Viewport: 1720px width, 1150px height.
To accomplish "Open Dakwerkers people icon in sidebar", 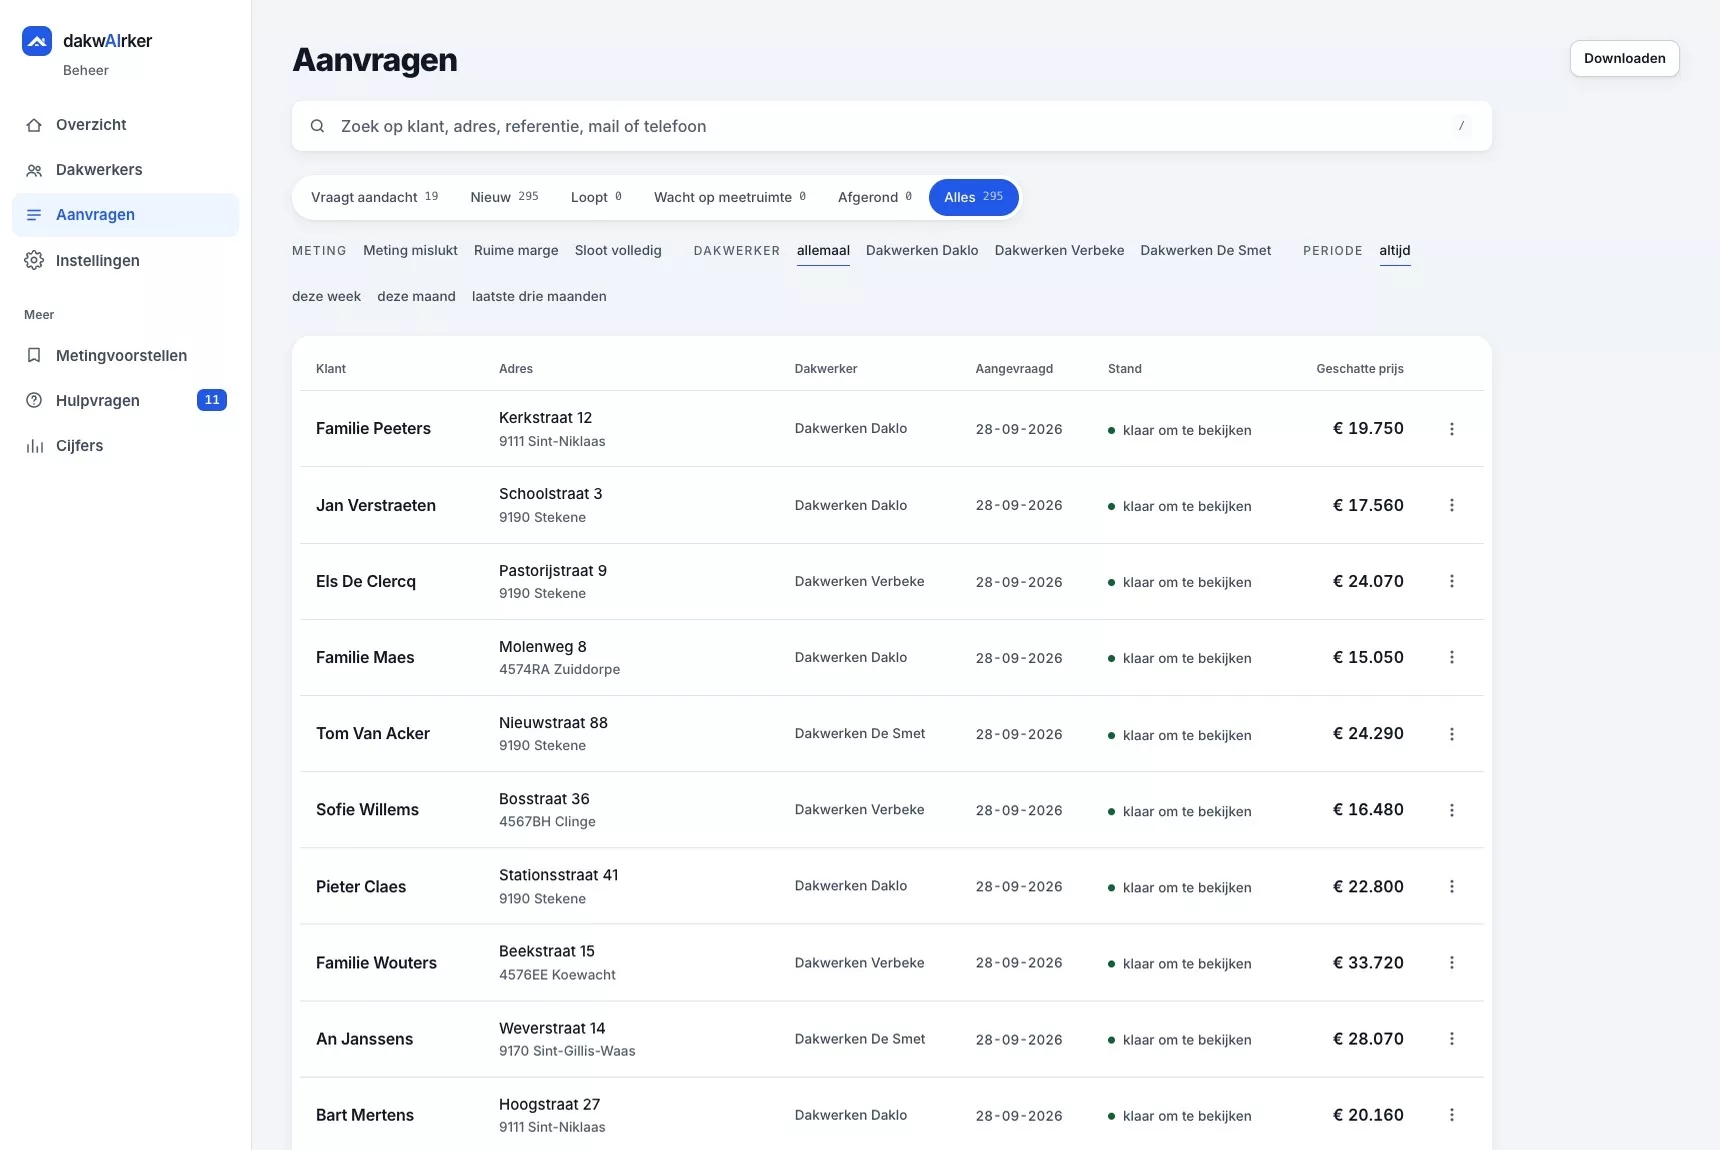I will point(34,170).
